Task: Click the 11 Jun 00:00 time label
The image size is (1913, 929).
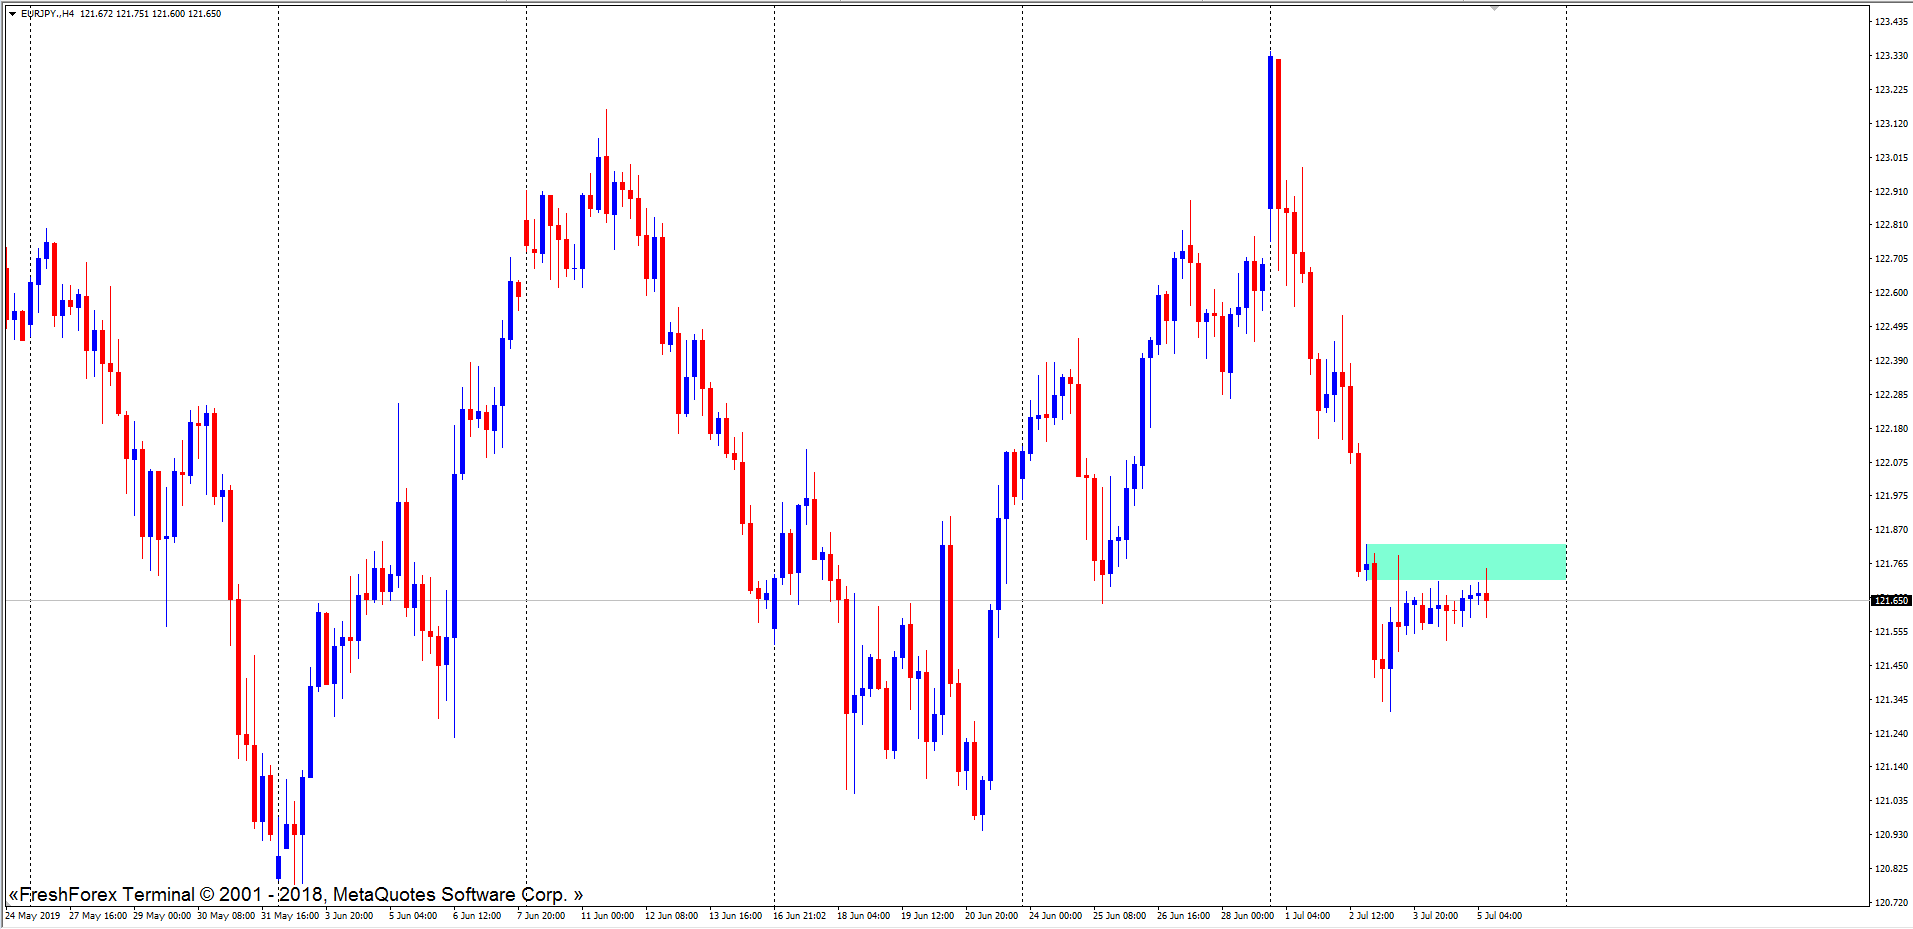Action: [x=607, y=916]
